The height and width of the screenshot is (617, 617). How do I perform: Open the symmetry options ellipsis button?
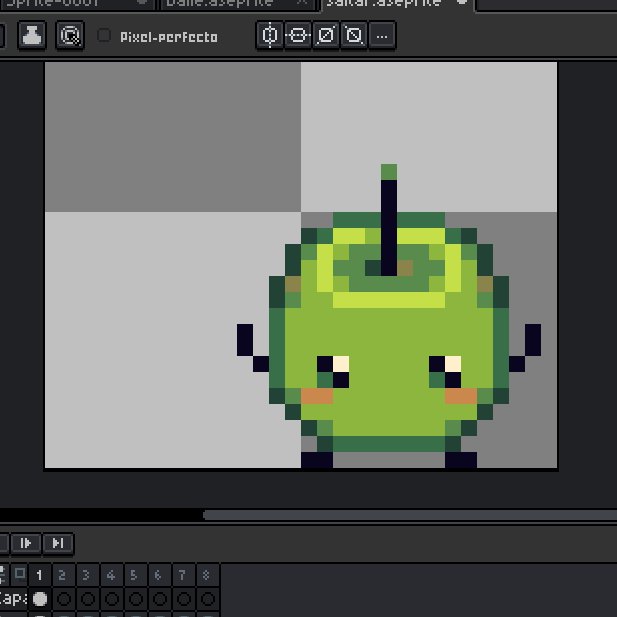[382, 35]
